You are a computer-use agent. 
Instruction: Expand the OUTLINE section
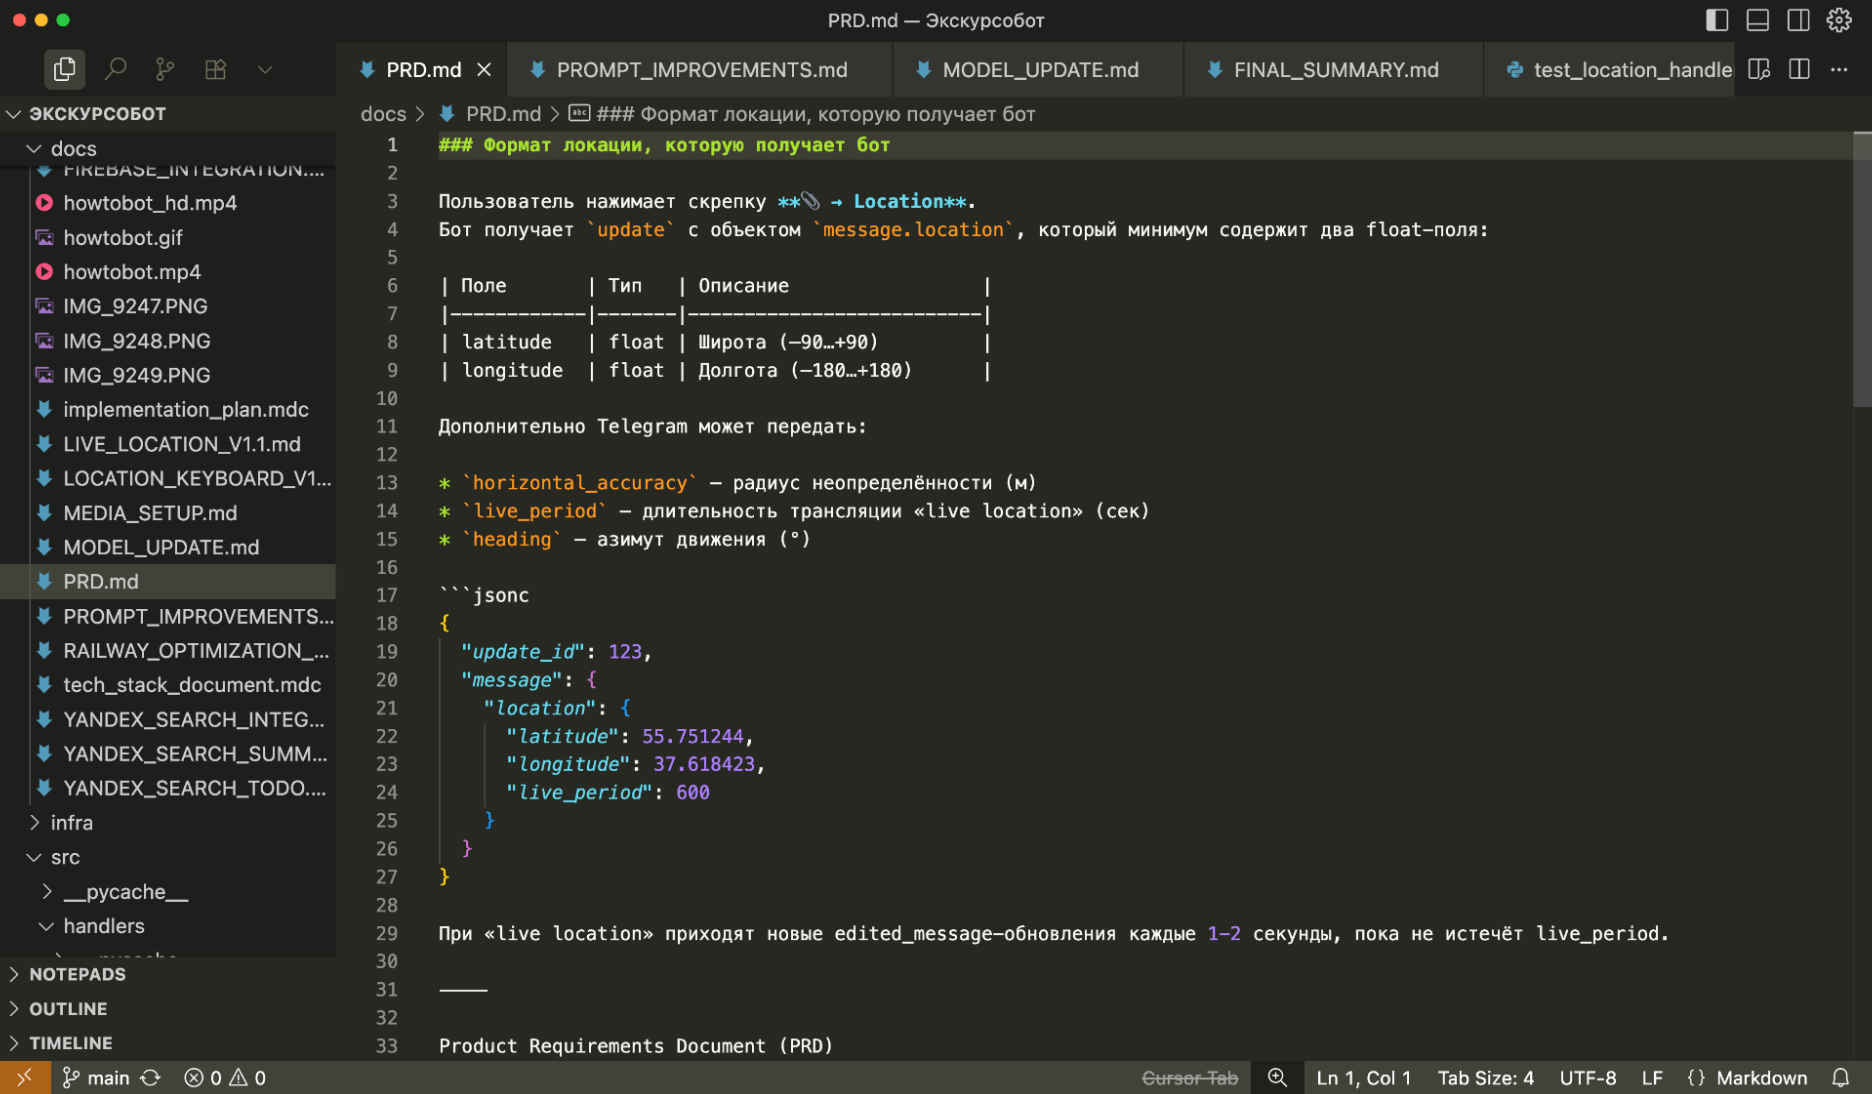68,1008
